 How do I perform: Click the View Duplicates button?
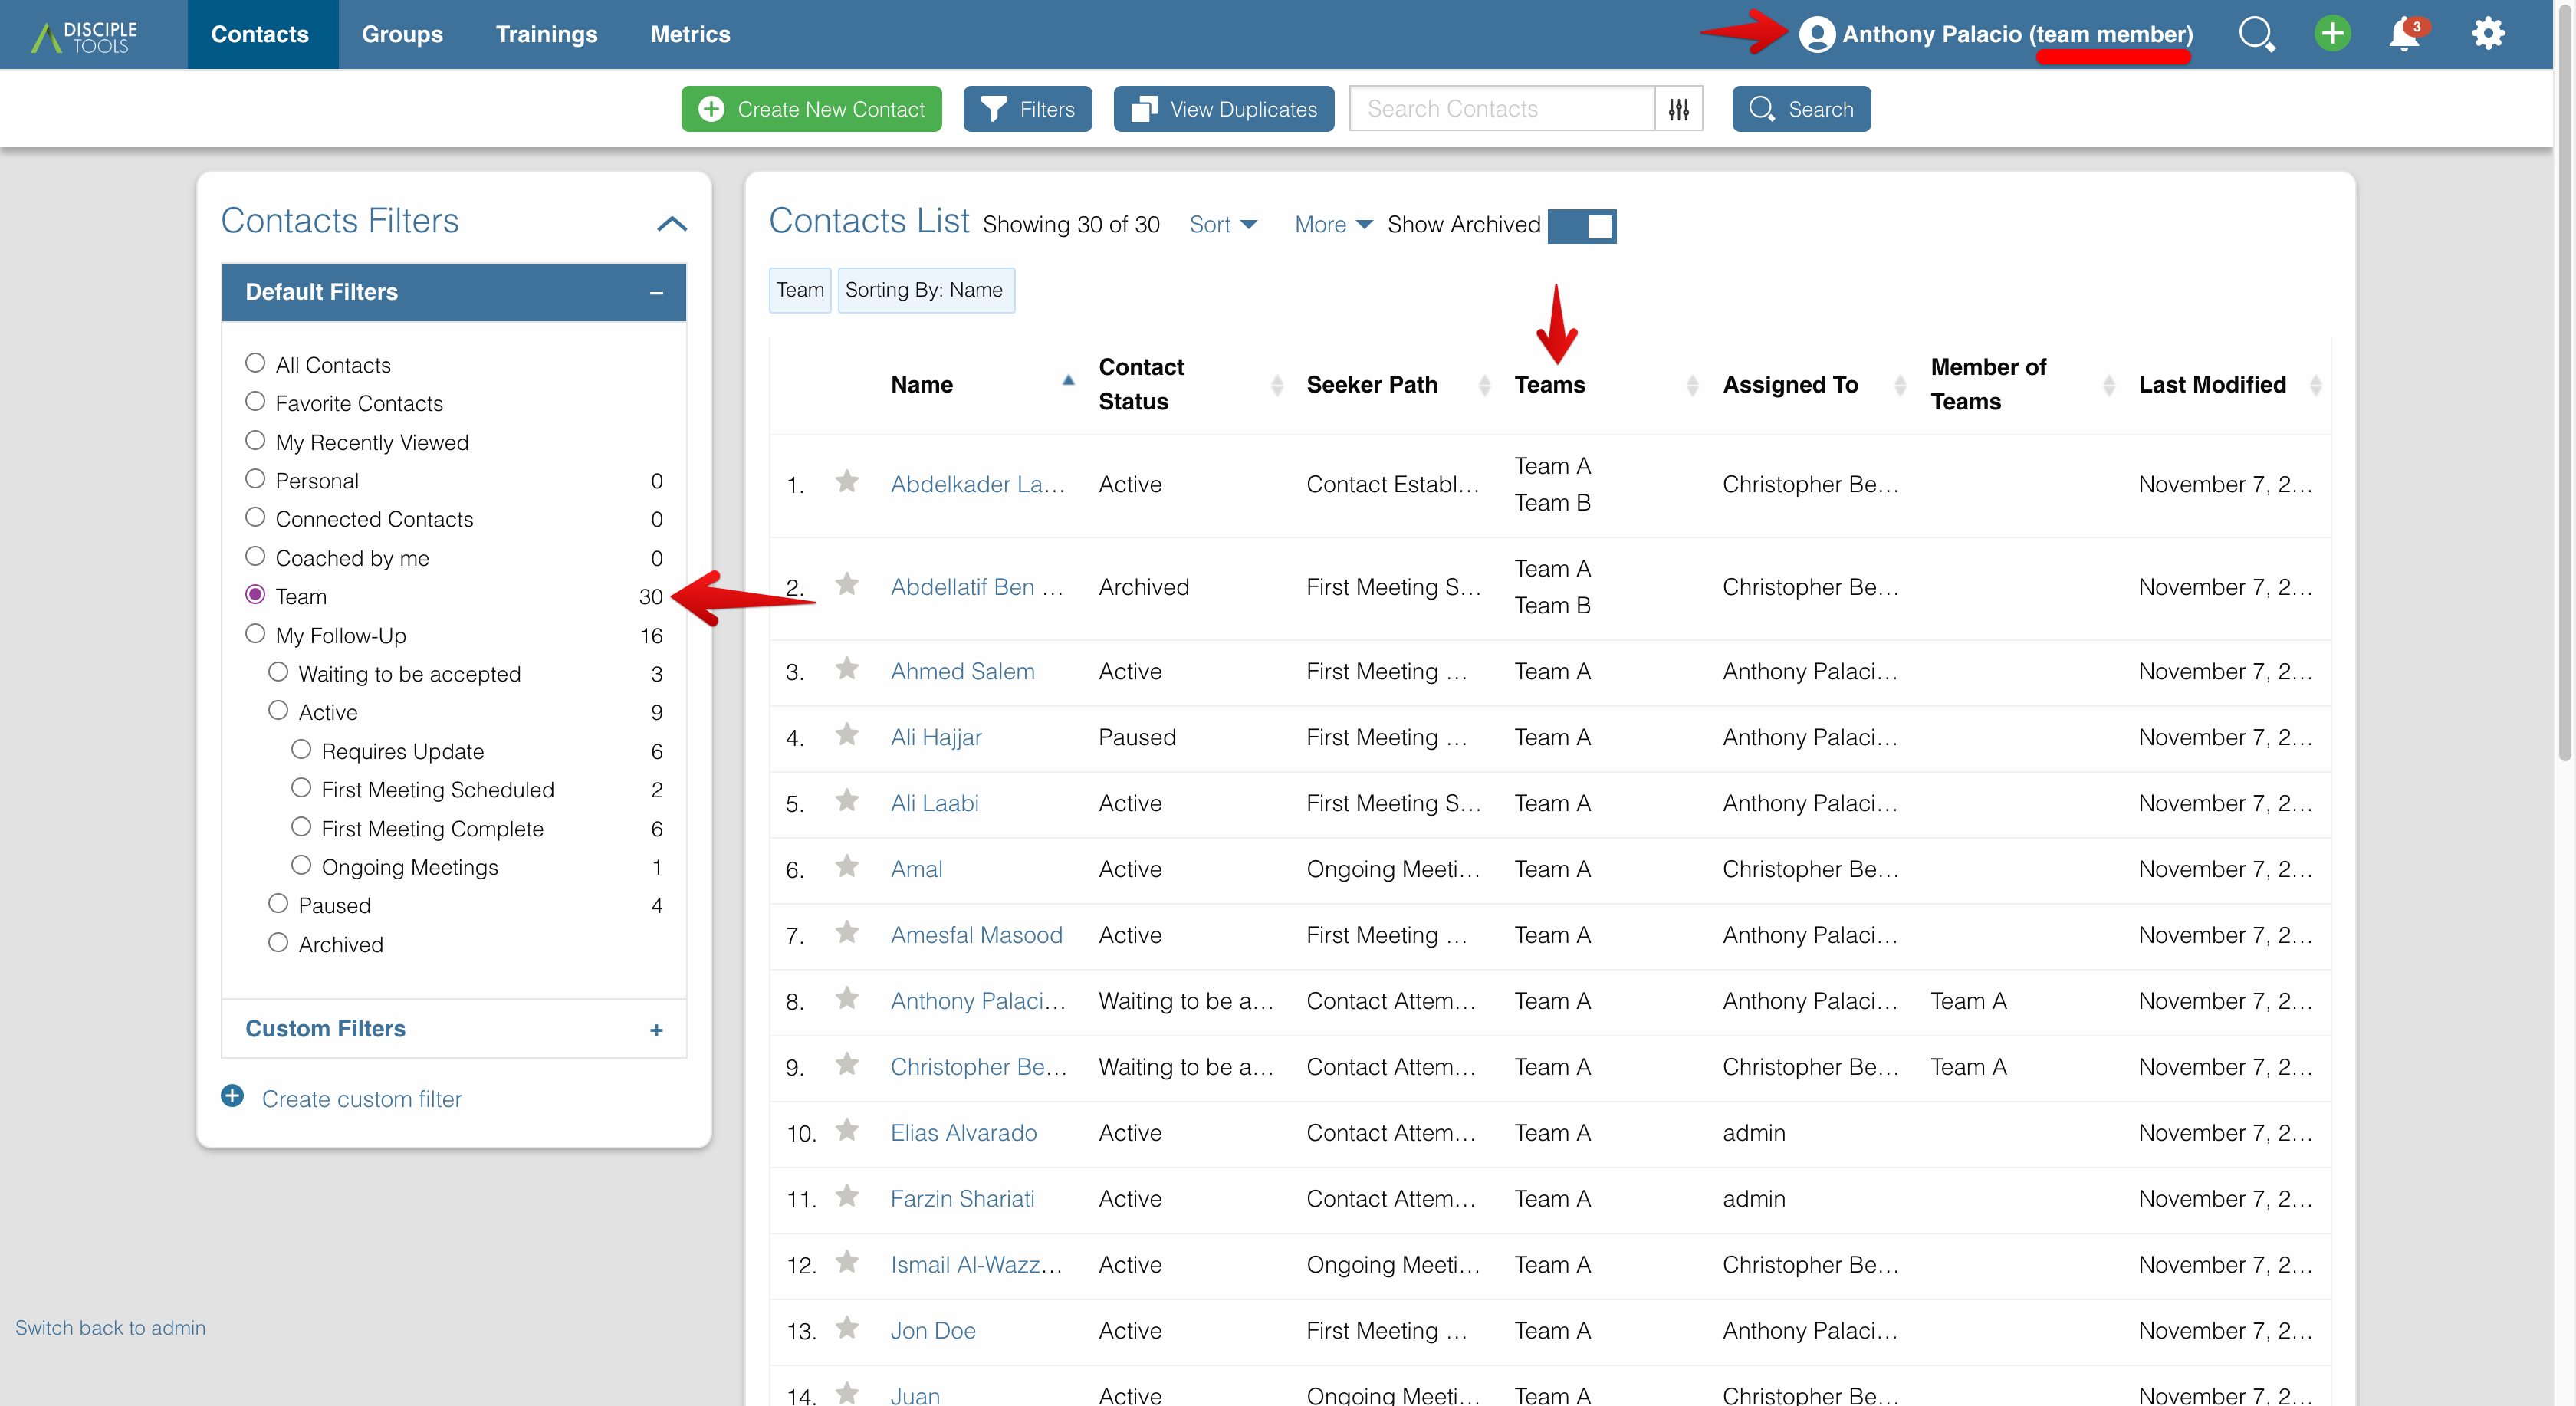[x=1224, y=109]
